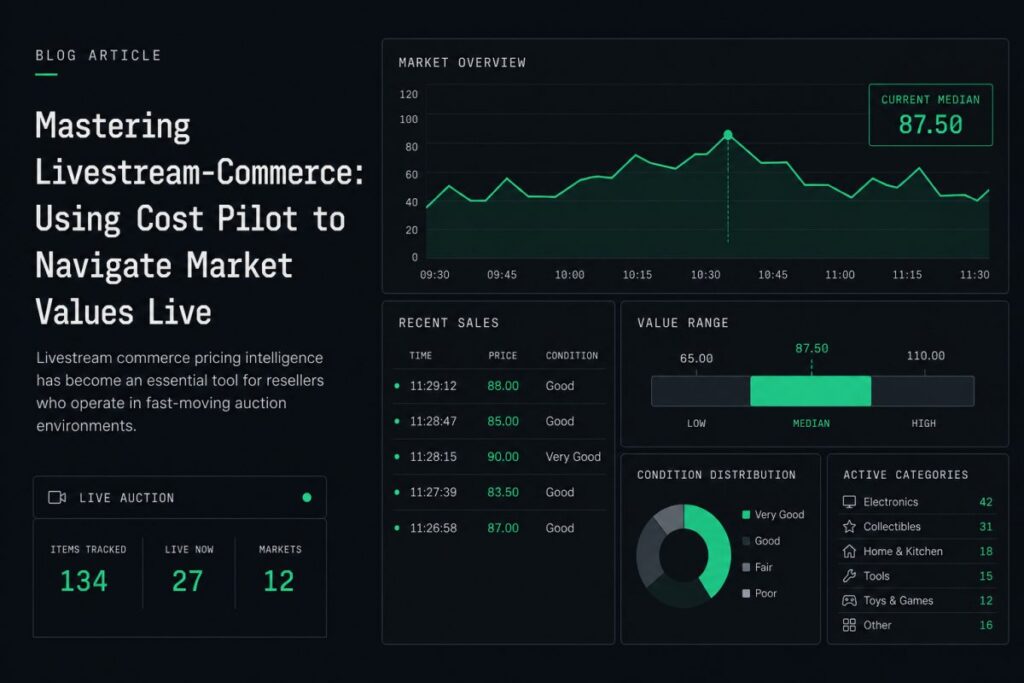Click the 10:00 chart axis label
This screenshot has height=683, width=1024.
[x=569, y=275]
